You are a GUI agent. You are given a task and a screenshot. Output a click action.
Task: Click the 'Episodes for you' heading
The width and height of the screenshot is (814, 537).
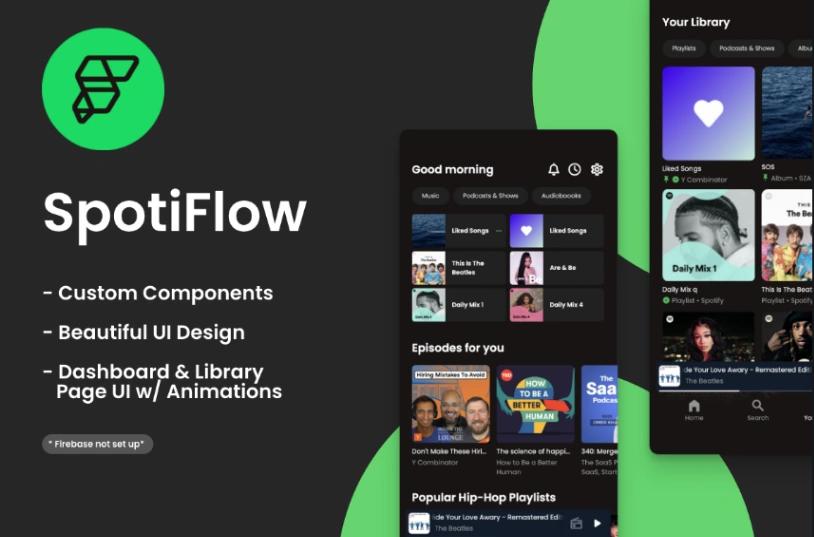pyautogui.click(x=457, y=348)
